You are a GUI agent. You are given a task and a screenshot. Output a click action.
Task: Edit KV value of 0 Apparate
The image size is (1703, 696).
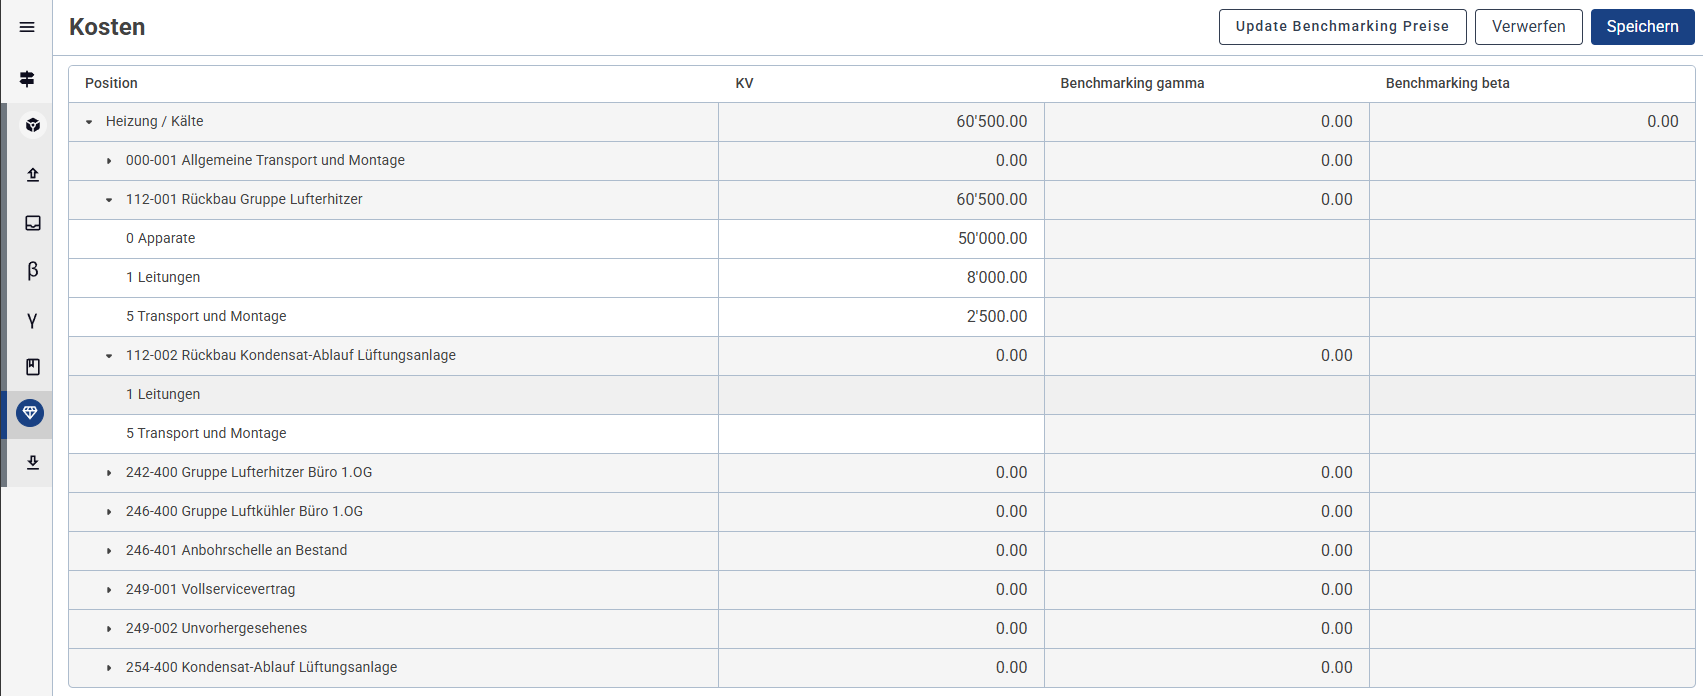click(881, 239)
